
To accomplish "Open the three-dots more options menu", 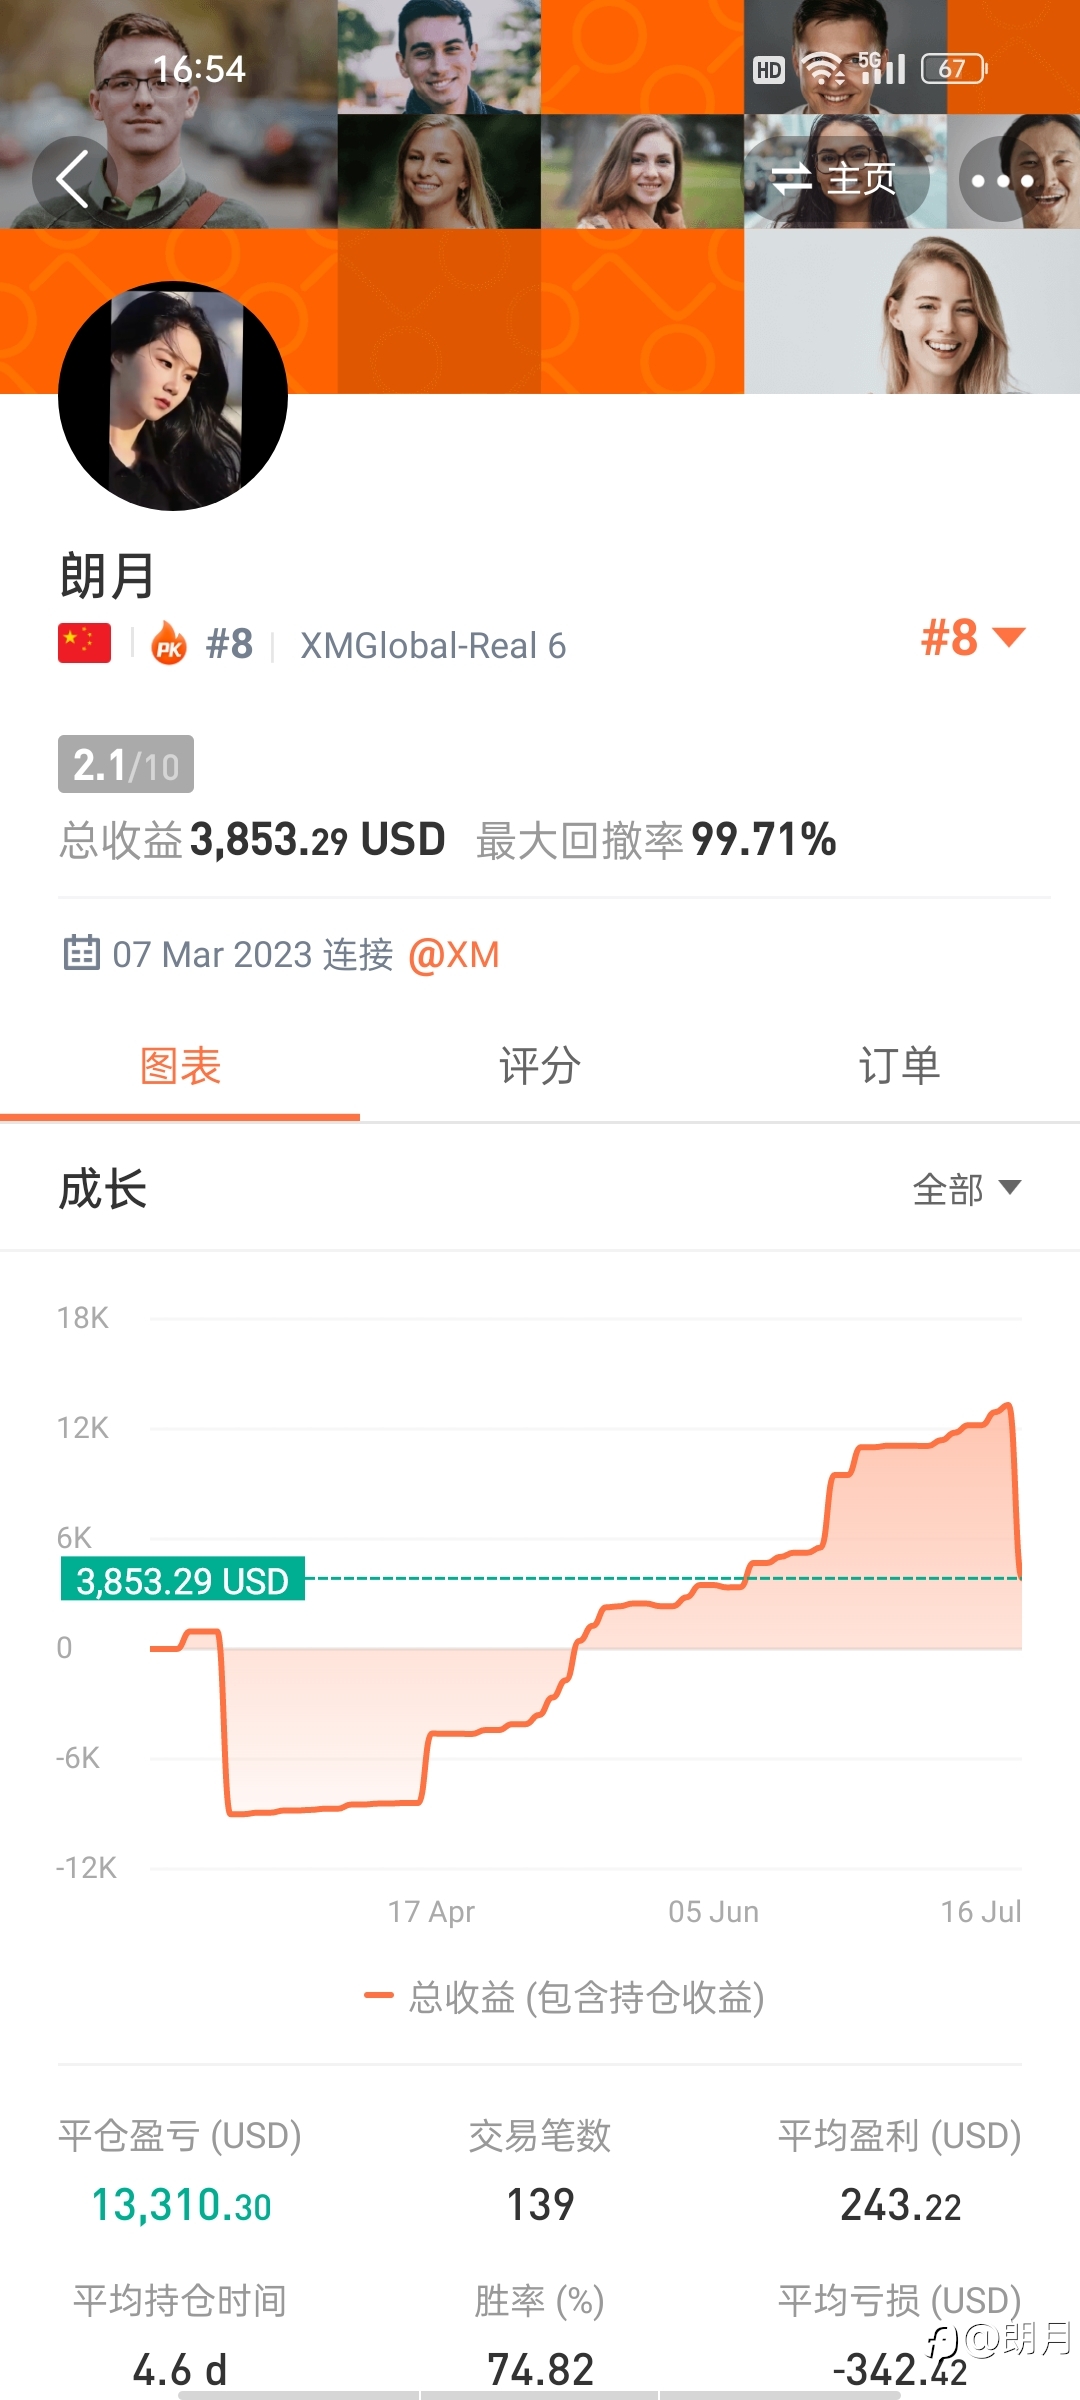I will [x=1002, y=180].
